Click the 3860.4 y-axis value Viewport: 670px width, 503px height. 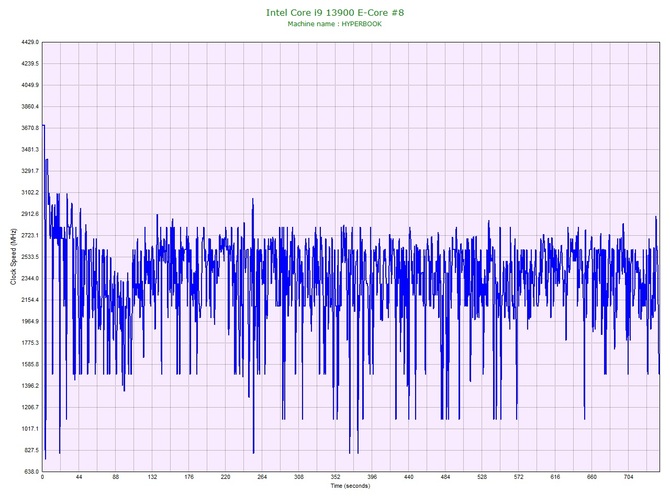click(30, 106)
